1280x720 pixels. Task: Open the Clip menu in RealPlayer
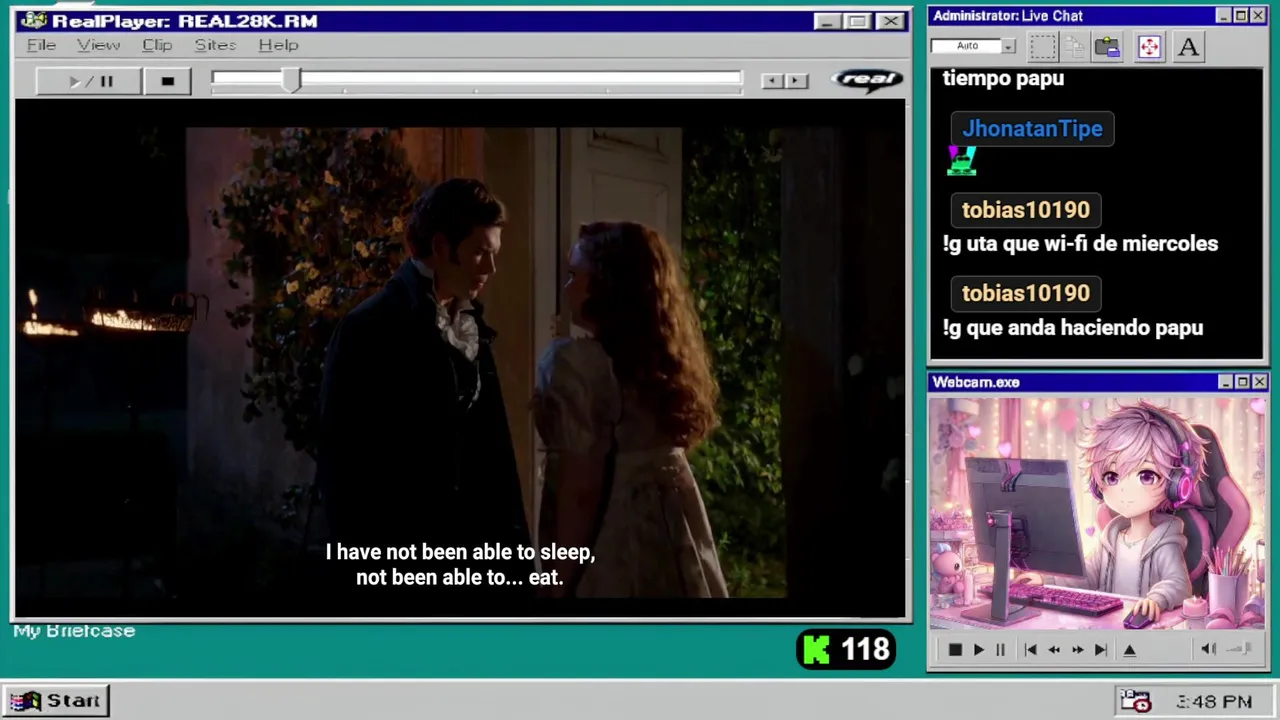click(x=157, y=45)
